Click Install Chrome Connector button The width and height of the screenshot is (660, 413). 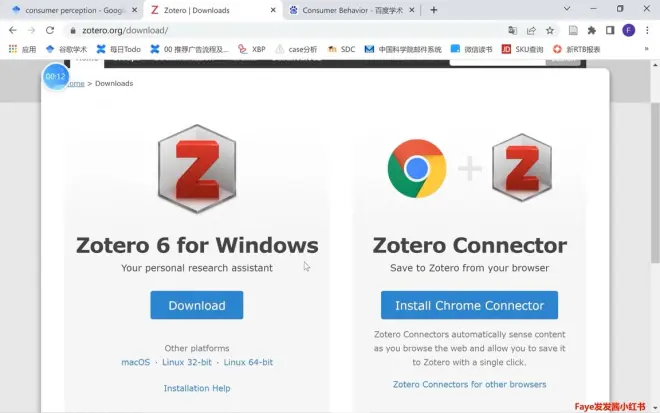pos(469,305)
